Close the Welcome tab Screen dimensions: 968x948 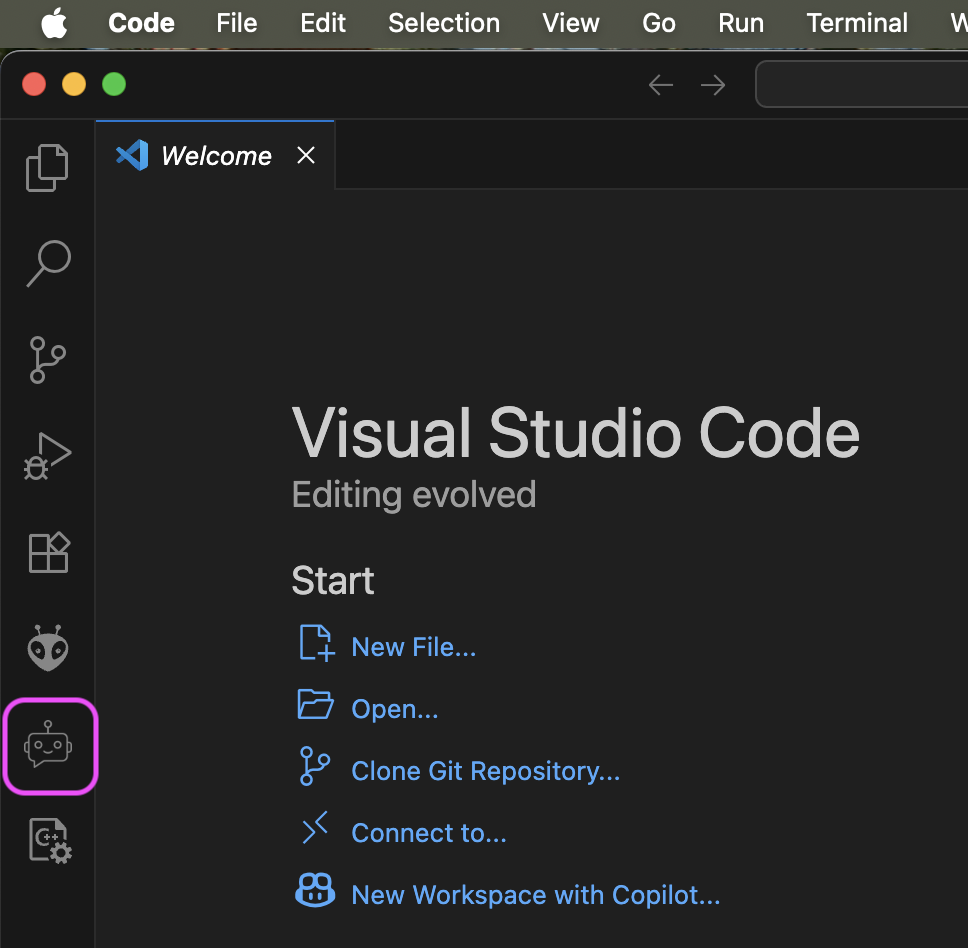[x=306, y=155]
